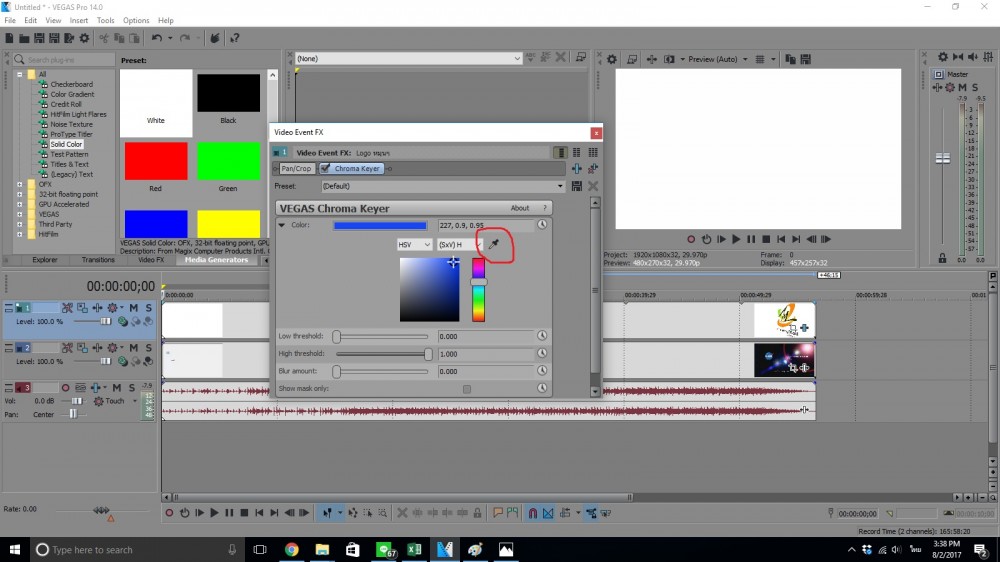Open the Tools menu
Image resolution: width=1000 pixels, height=562 pixels.
pos(105,20)
